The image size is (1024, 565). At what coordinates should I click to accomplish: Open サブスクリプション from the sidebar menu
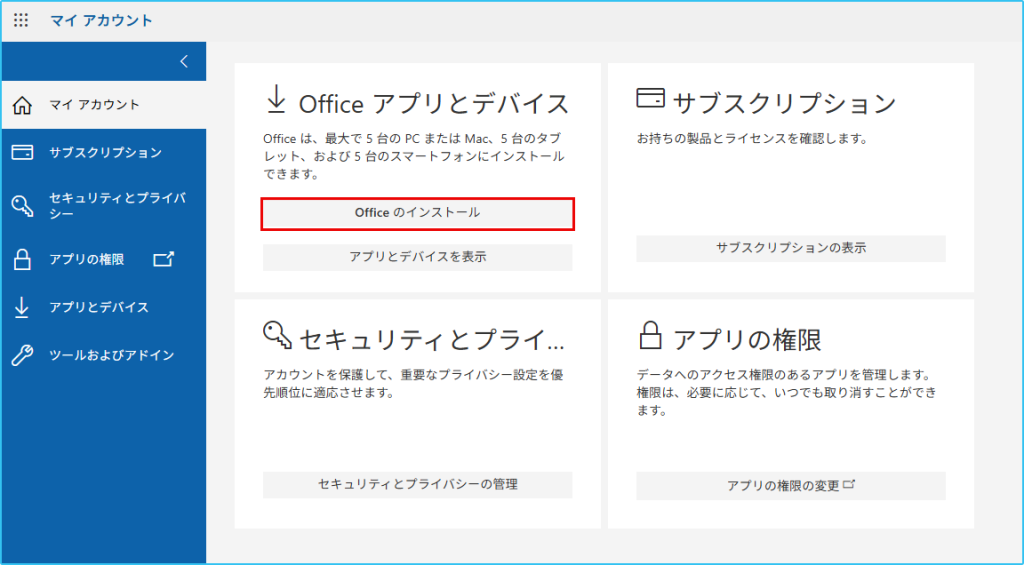pyautogui.click(x=104, y=153)
